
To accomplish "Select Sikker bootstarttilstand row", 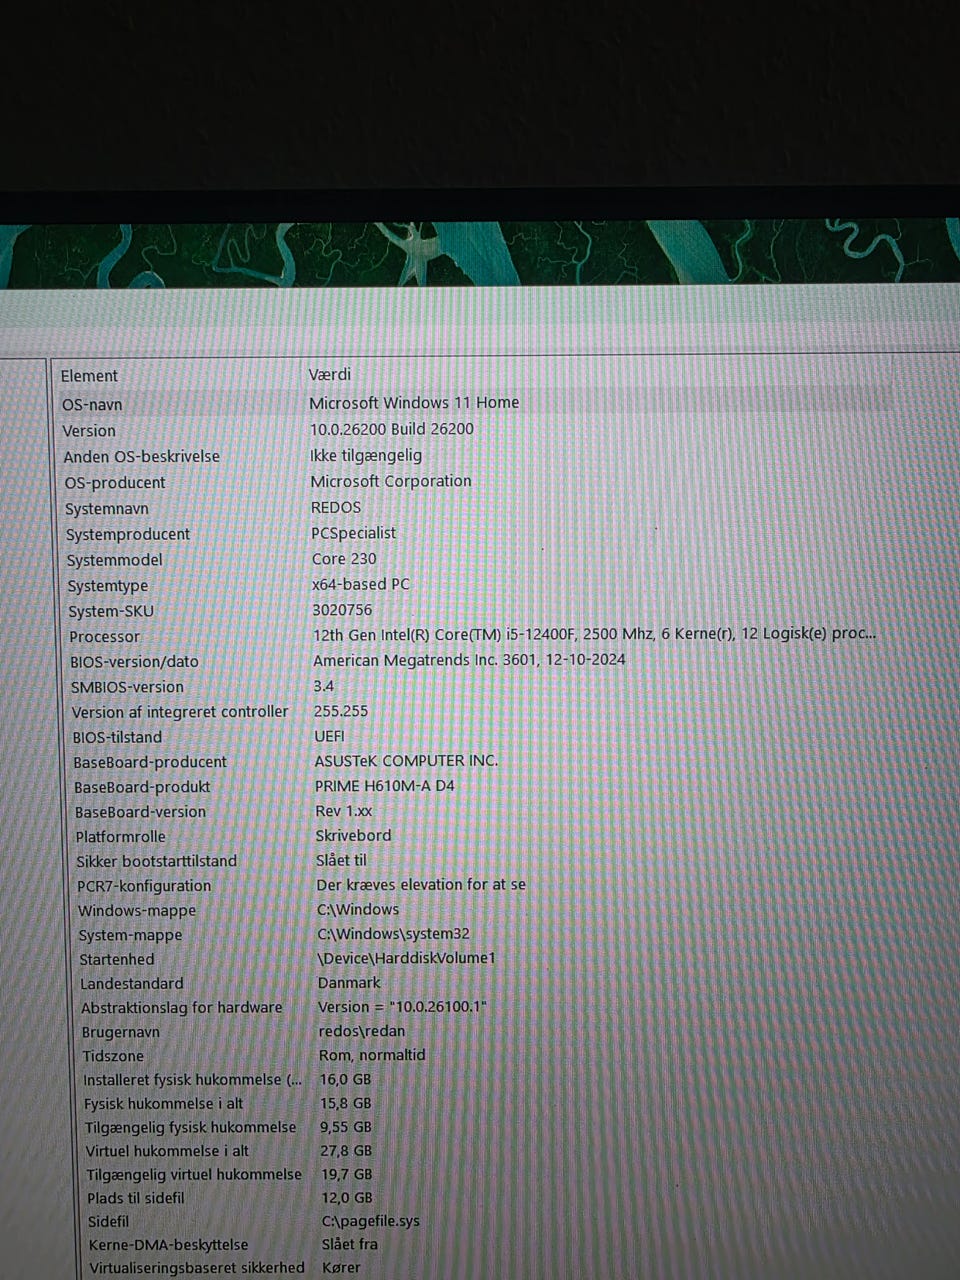I will [x=157, y=861].
